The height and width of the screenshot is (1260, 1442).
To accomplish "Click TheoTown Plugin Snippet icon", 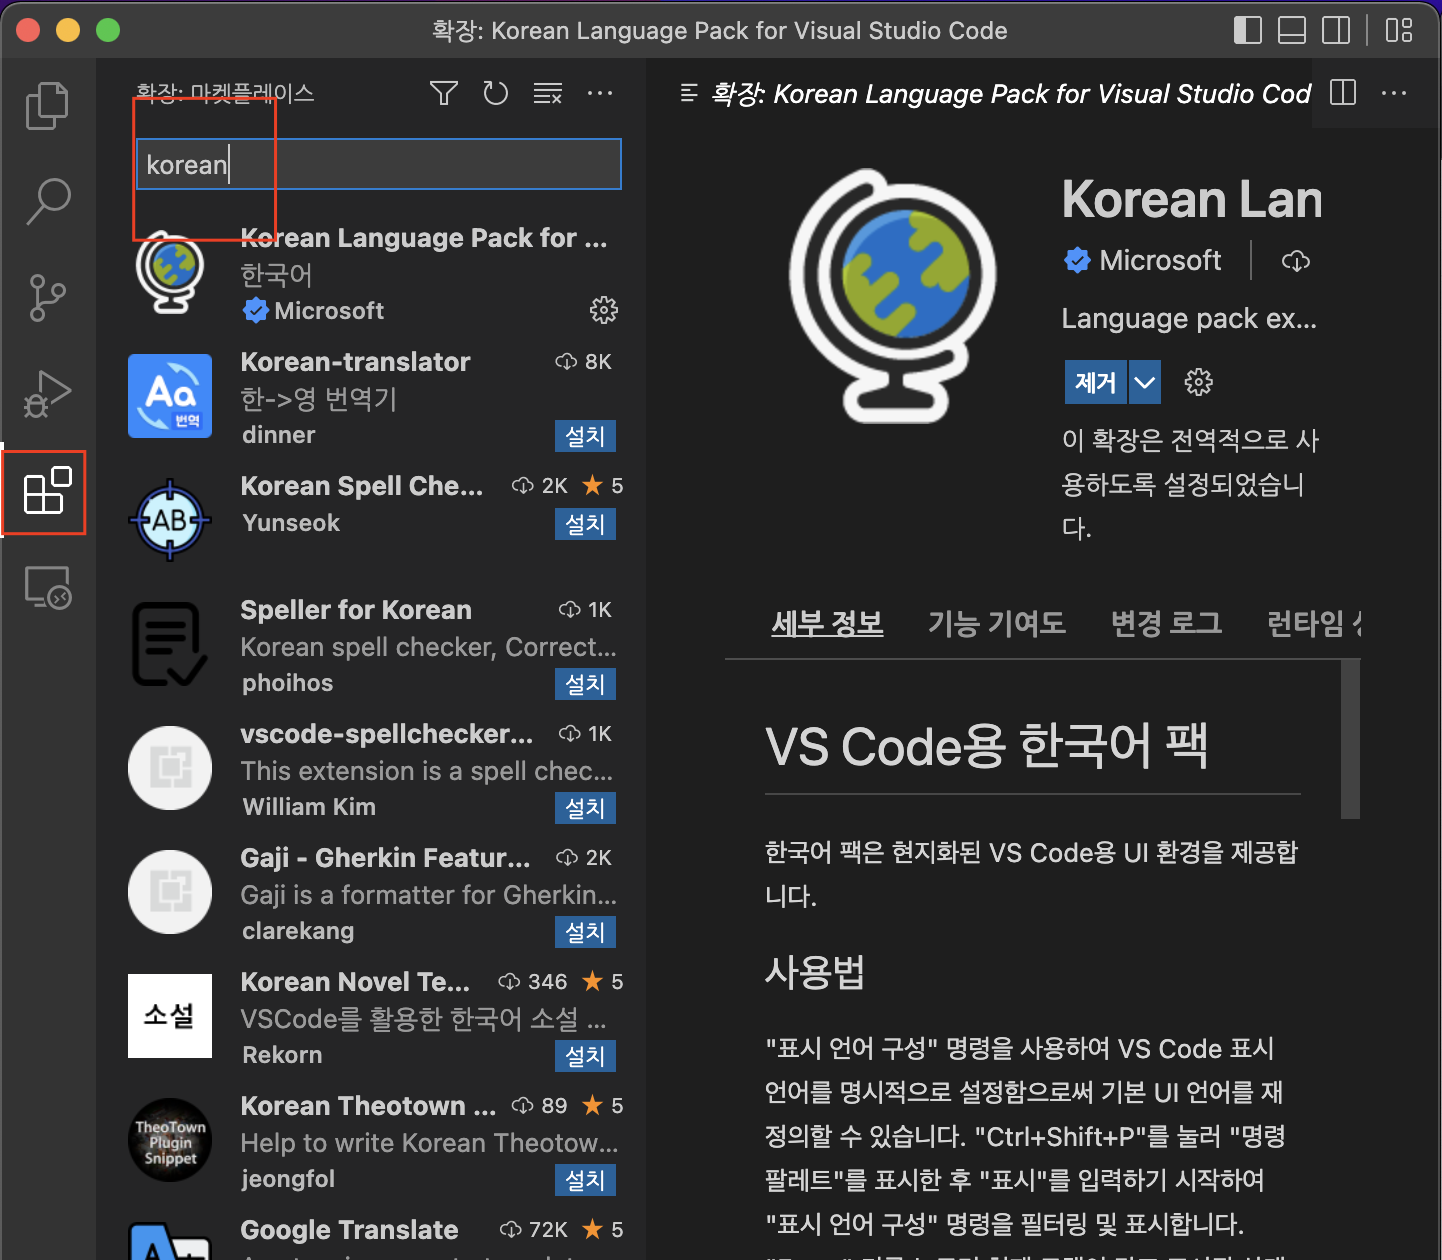I will tap(170, 1140).
